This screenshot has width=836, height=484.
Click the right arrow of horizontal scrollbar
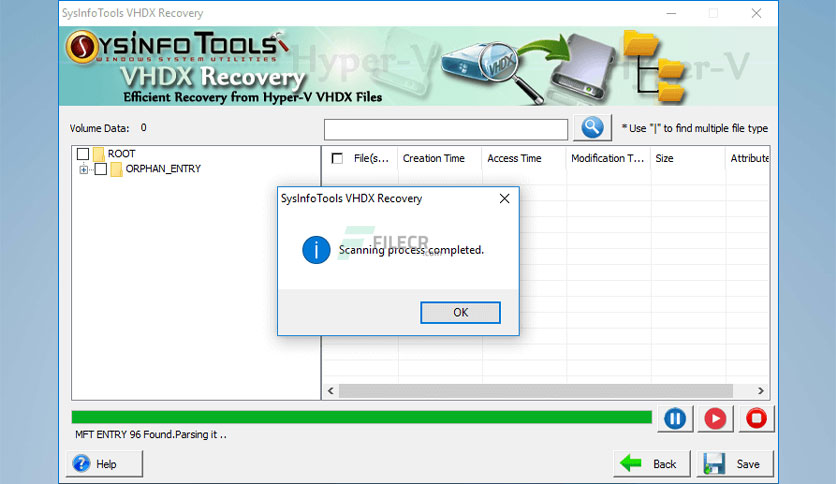(x=761, y=391)
